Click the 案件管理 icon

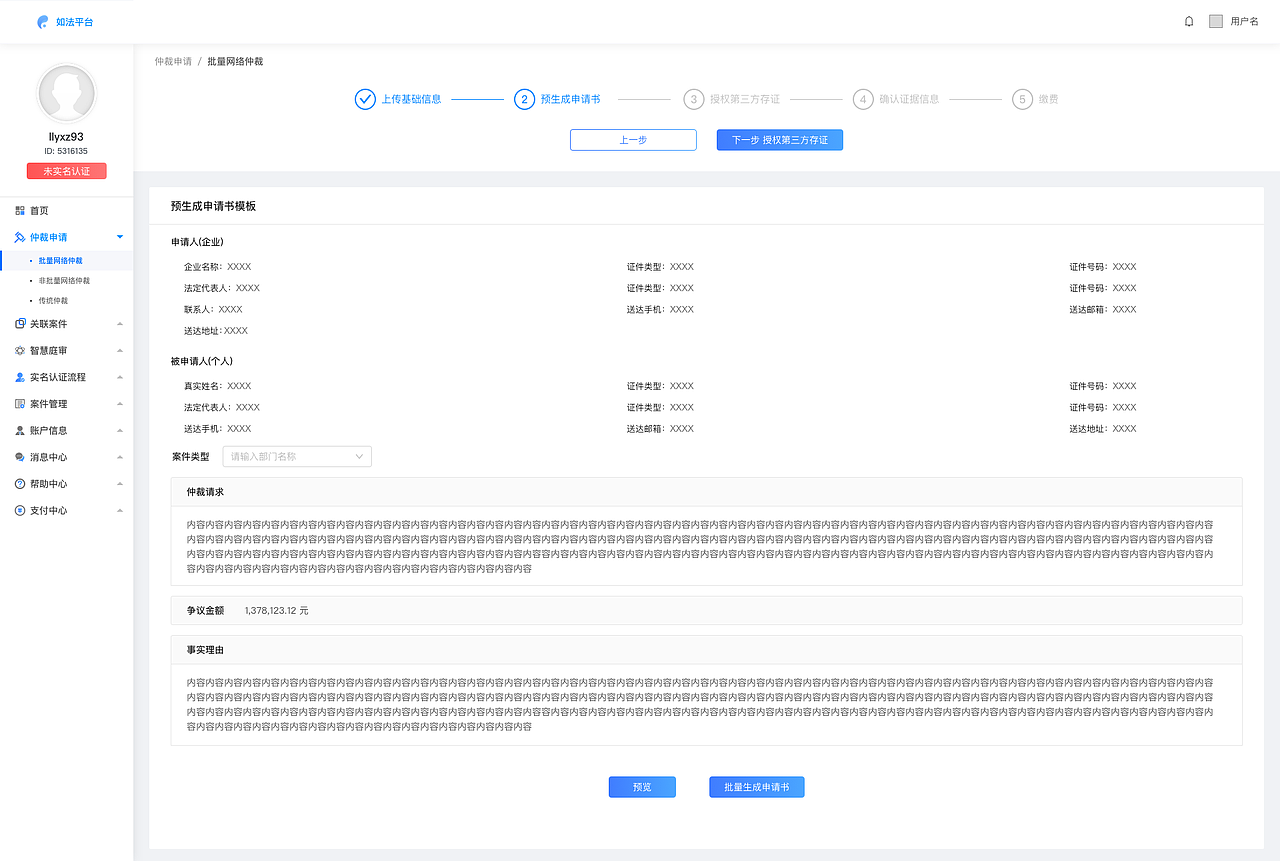coord(20,403)
